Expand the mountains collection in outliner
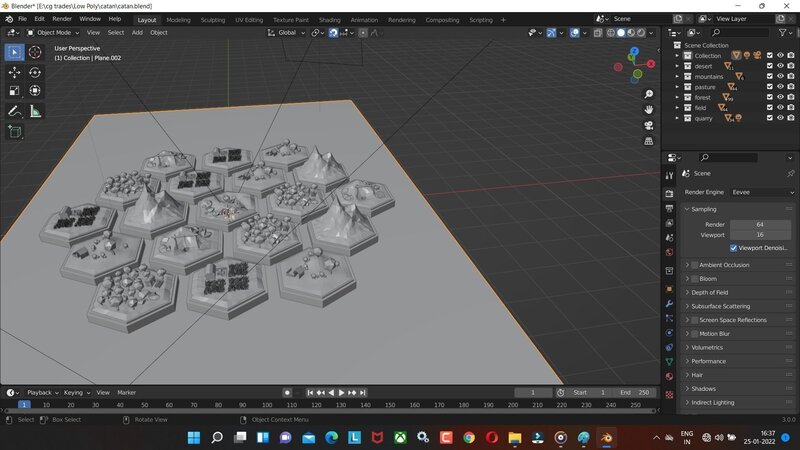The height and width of the screenshot is (450, 800). pyautogui.click(x=677, y=77)
